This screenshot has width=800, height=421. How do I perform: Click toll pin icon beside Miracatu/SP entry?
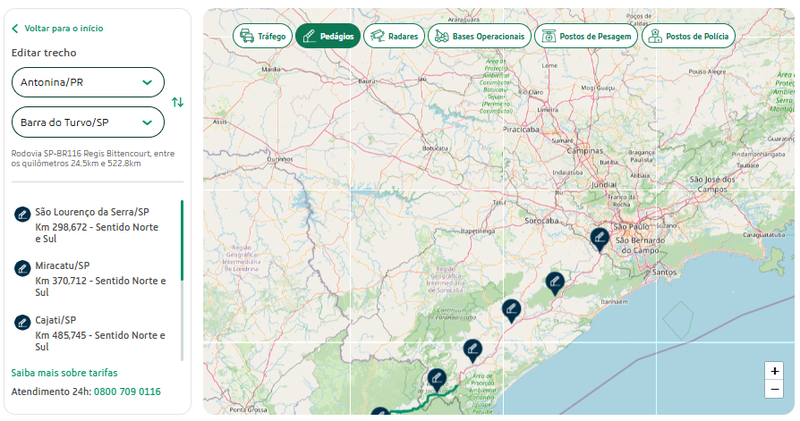click(x=22, y=268)
